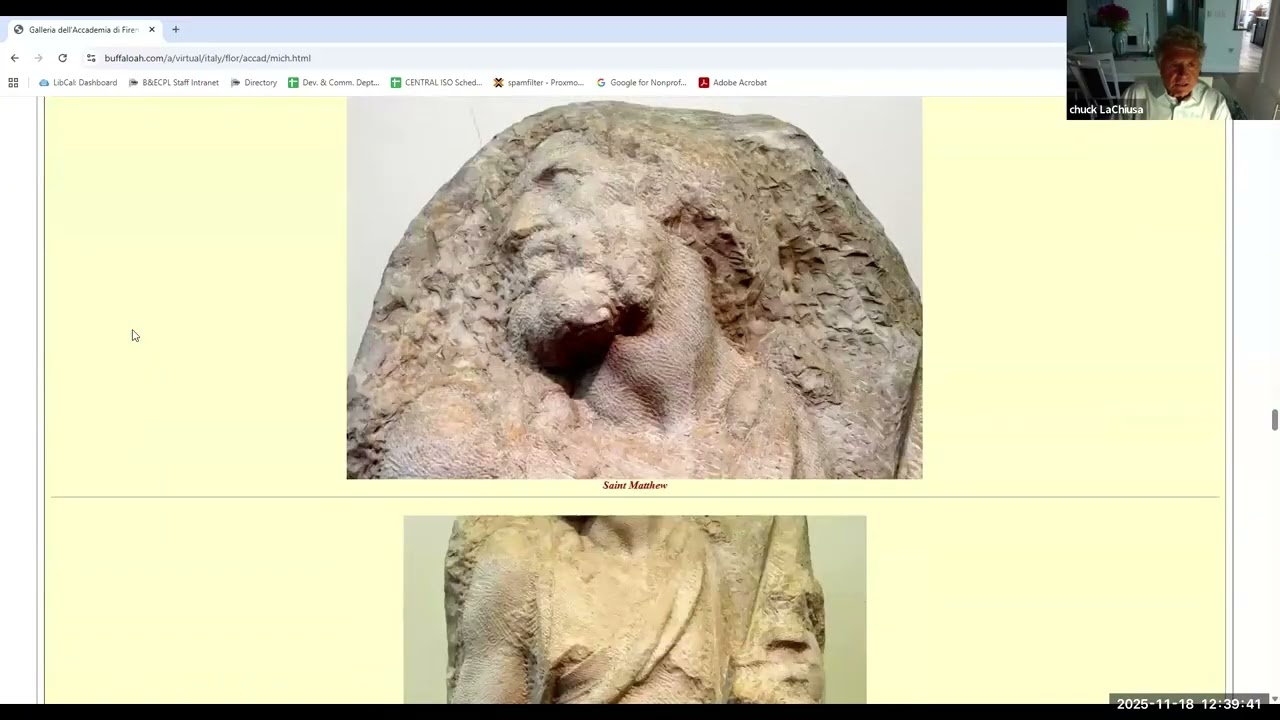This screenshot has height=720, width=1280.
Task: Open the LibCal: Dashboard bookmark
Action: click(78, 83)
